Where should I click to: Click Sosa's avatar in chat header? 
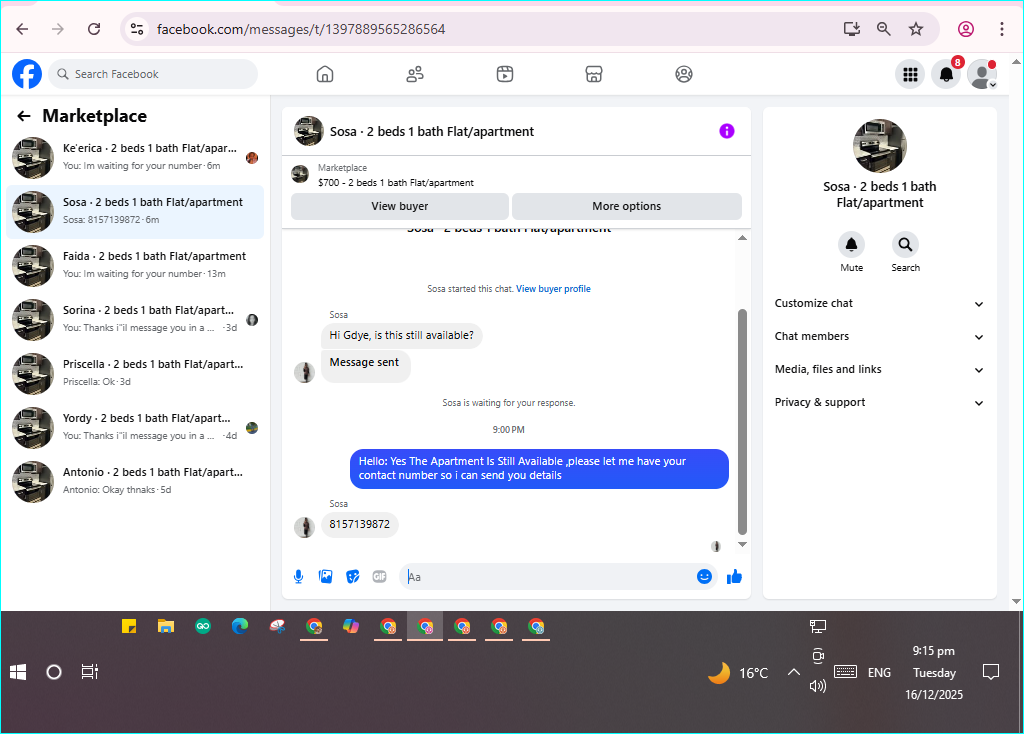click(309, 131)
